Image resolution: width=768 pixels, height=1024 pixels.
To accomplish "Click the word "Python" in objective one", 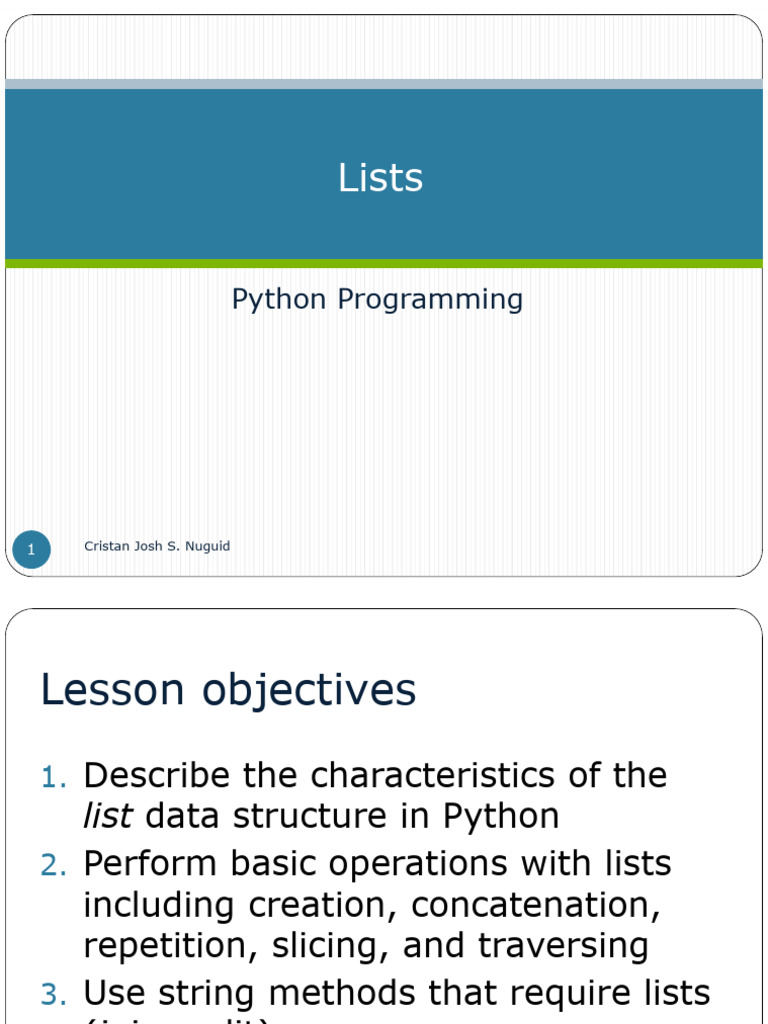I will point(501,817).
